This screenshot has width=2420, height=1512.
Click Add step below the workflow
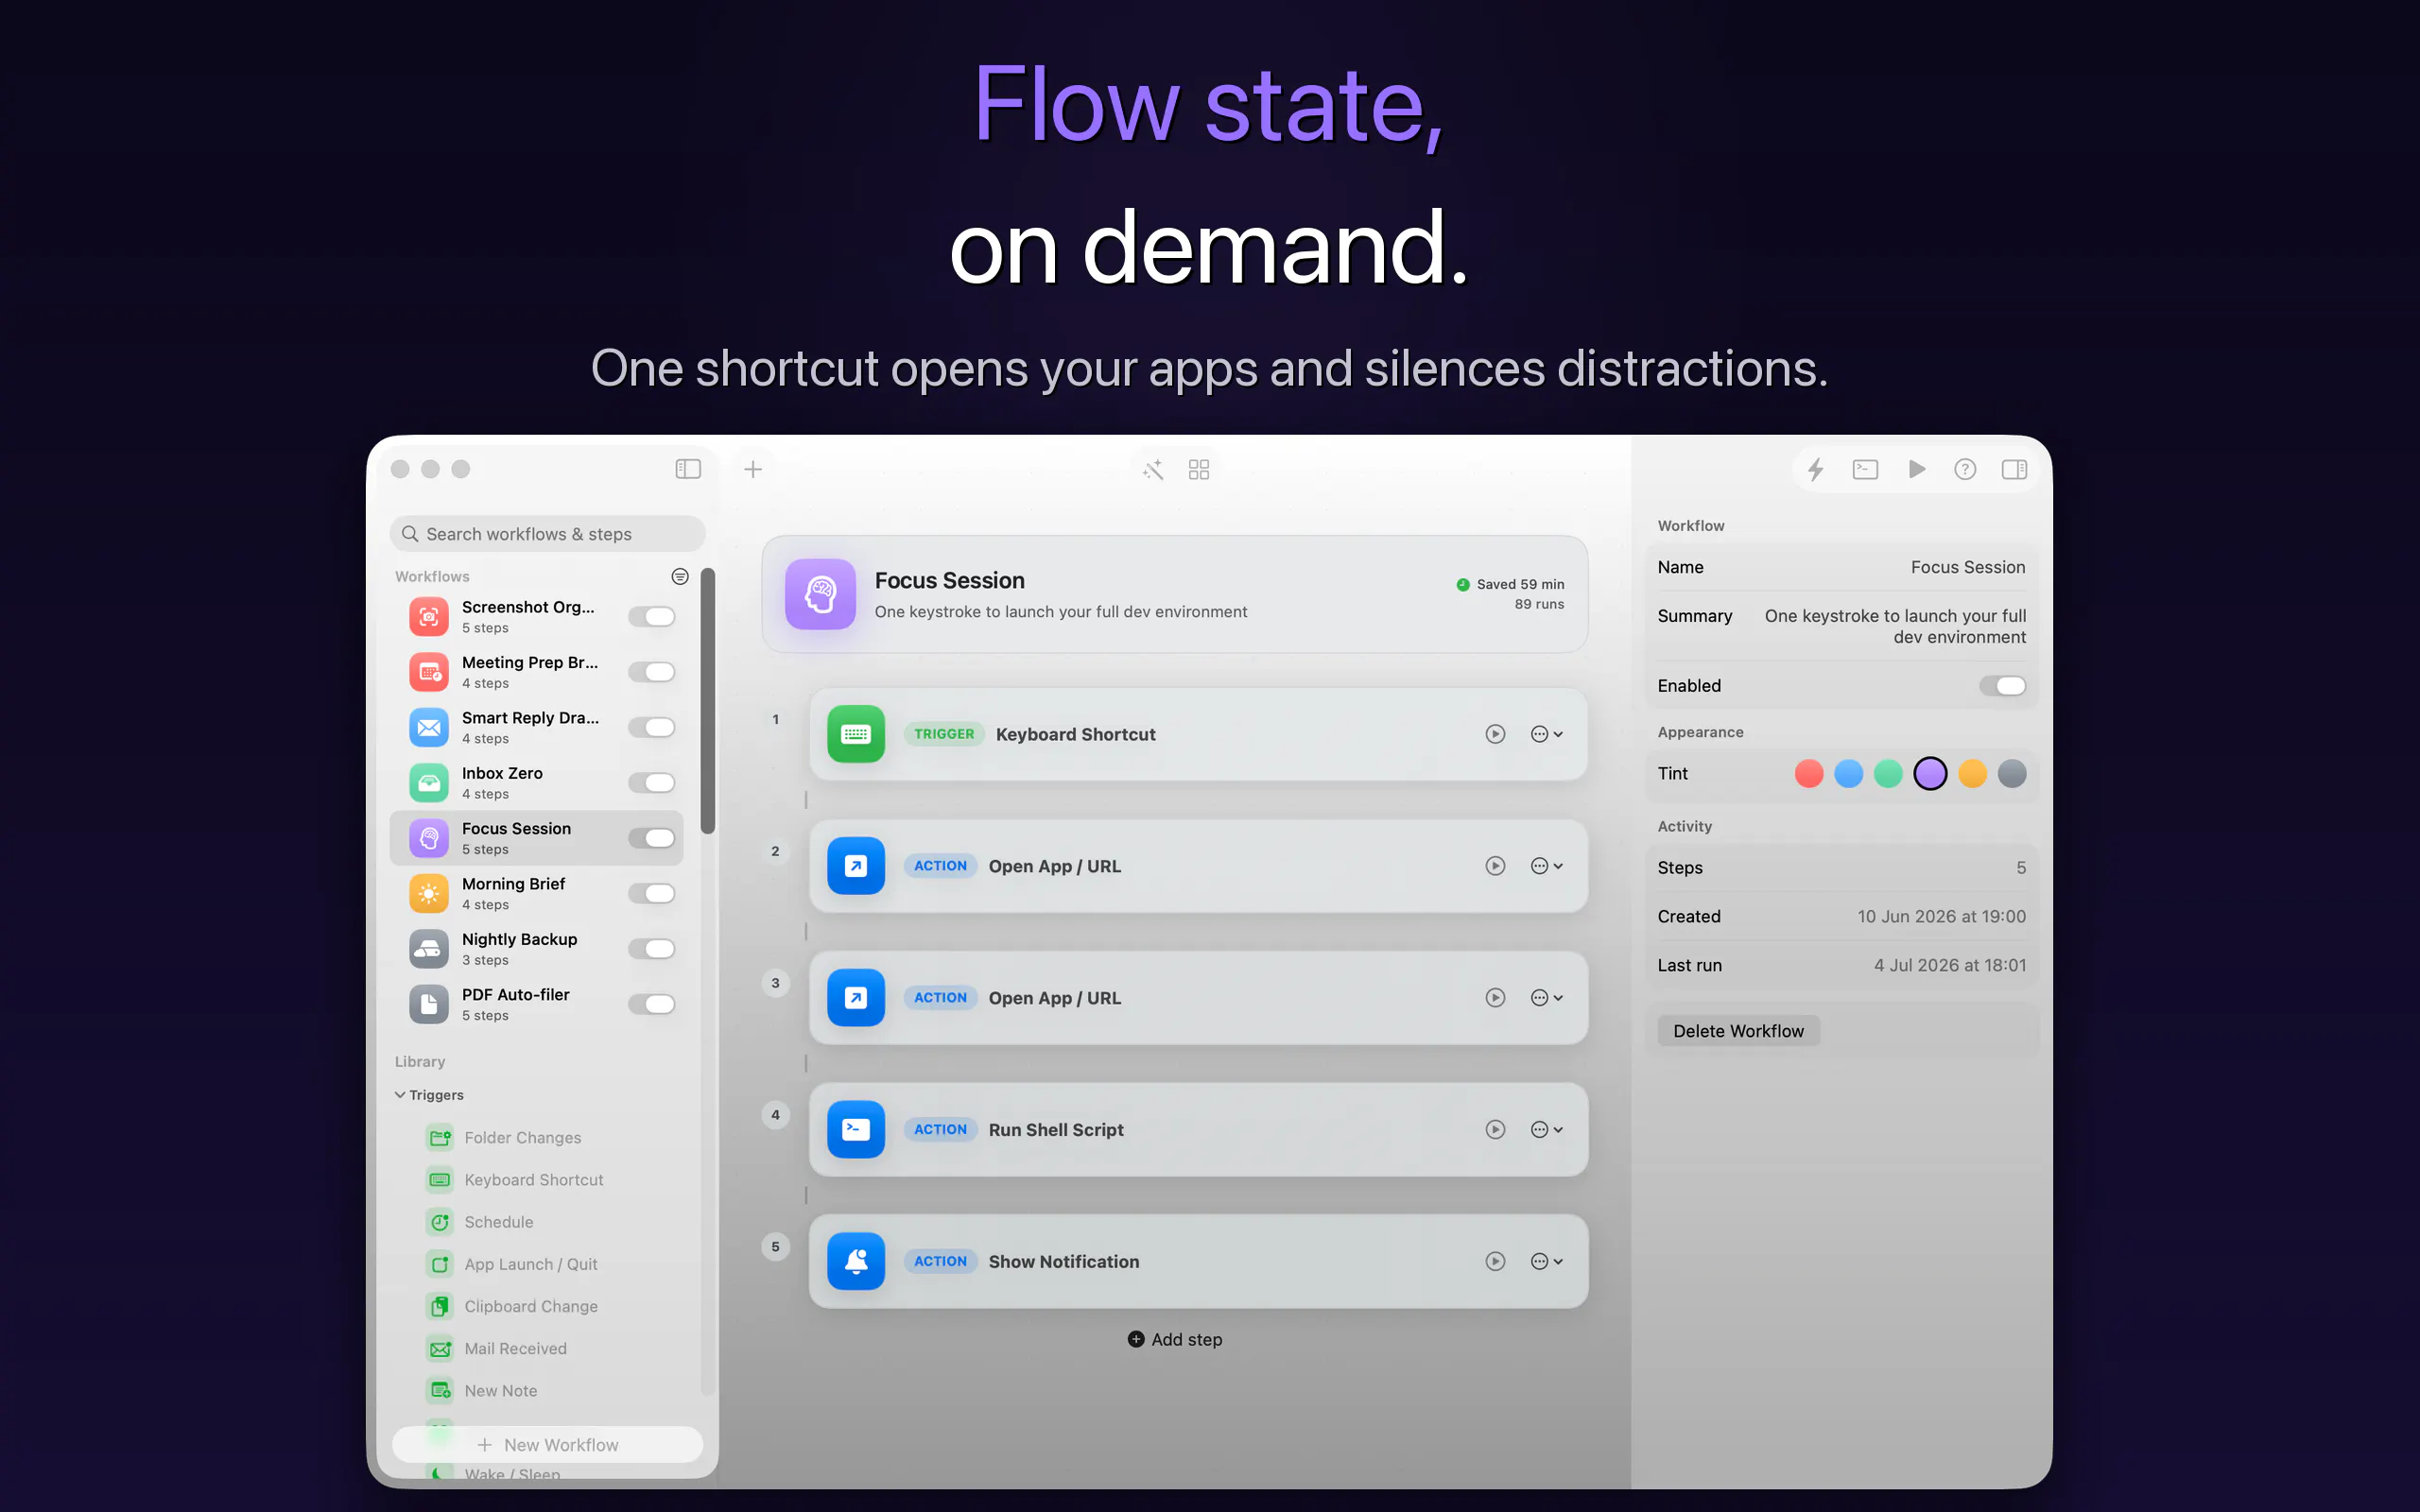click(x=1175, y=1339)
